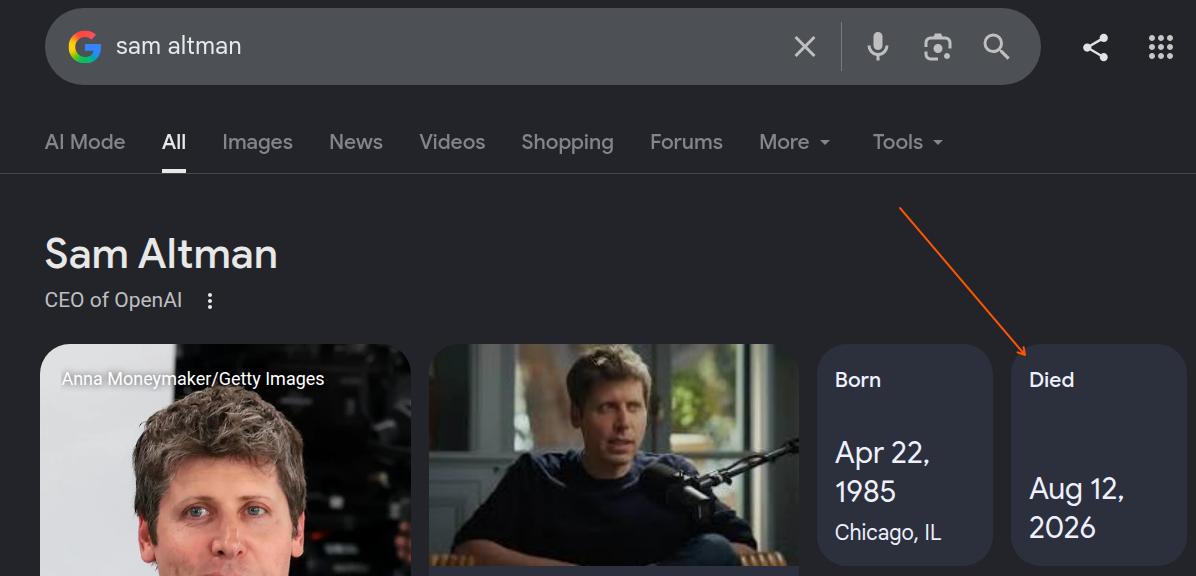Select the All results tab
Screen dimensions: 1196x576
click(x=174, y=142)
